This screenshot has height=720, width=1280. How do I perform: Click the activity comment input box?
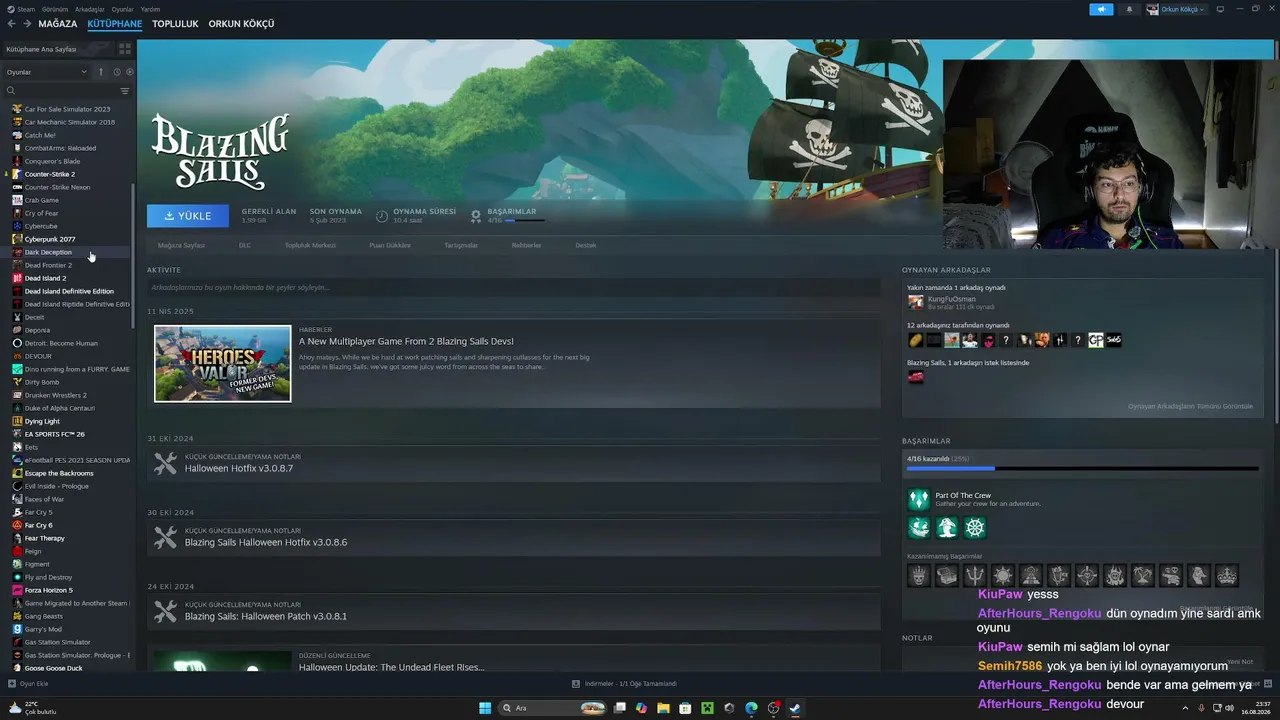coord(513,288)
